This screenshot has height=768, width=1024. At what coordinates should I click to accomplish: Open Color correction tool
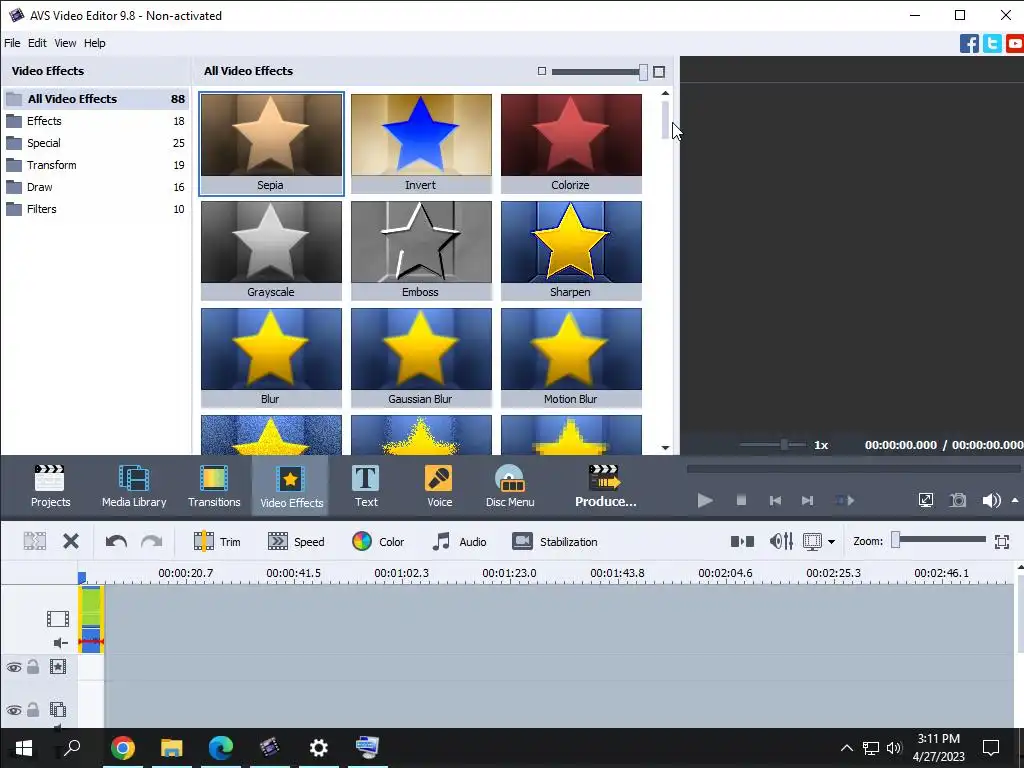click(378, 541)
